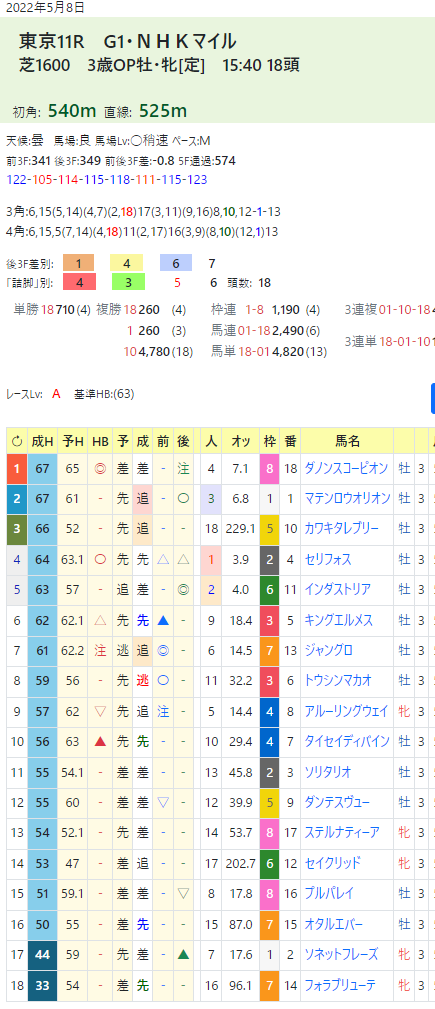Click the green filled triangle for ソネットフレーズ

tap(184, 954)
